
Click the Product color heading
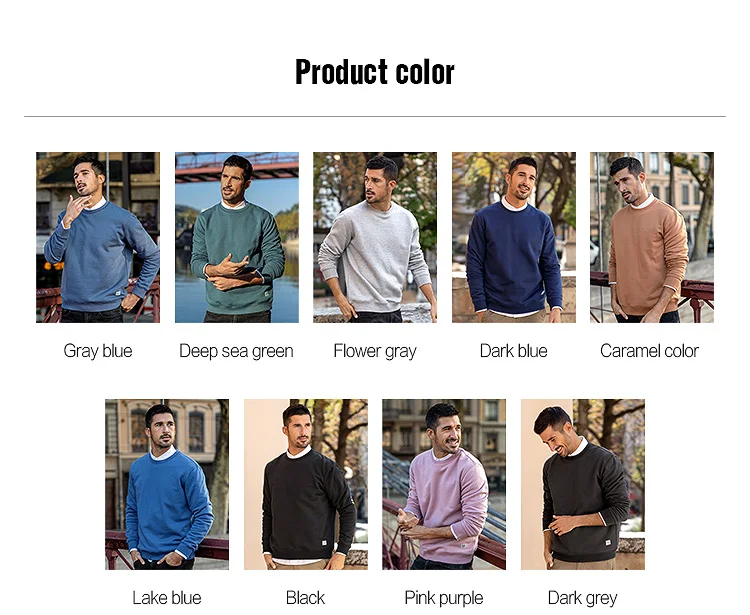click(x=375, y=72)
